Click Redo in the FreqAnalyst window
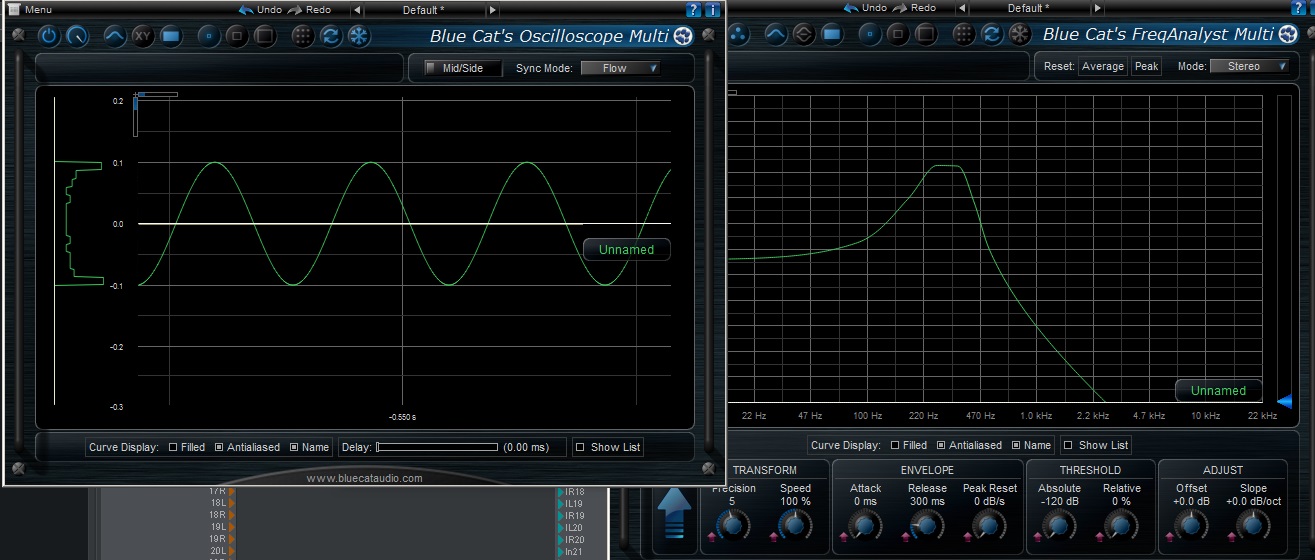Viewport: 1315px width, 560px height. [x=913, y=8]
